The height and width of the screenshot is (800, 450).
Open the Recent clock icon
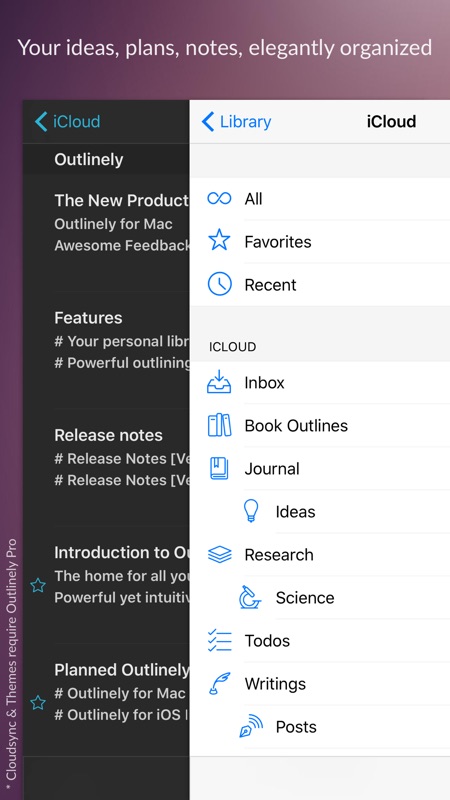tap(219, 284)
